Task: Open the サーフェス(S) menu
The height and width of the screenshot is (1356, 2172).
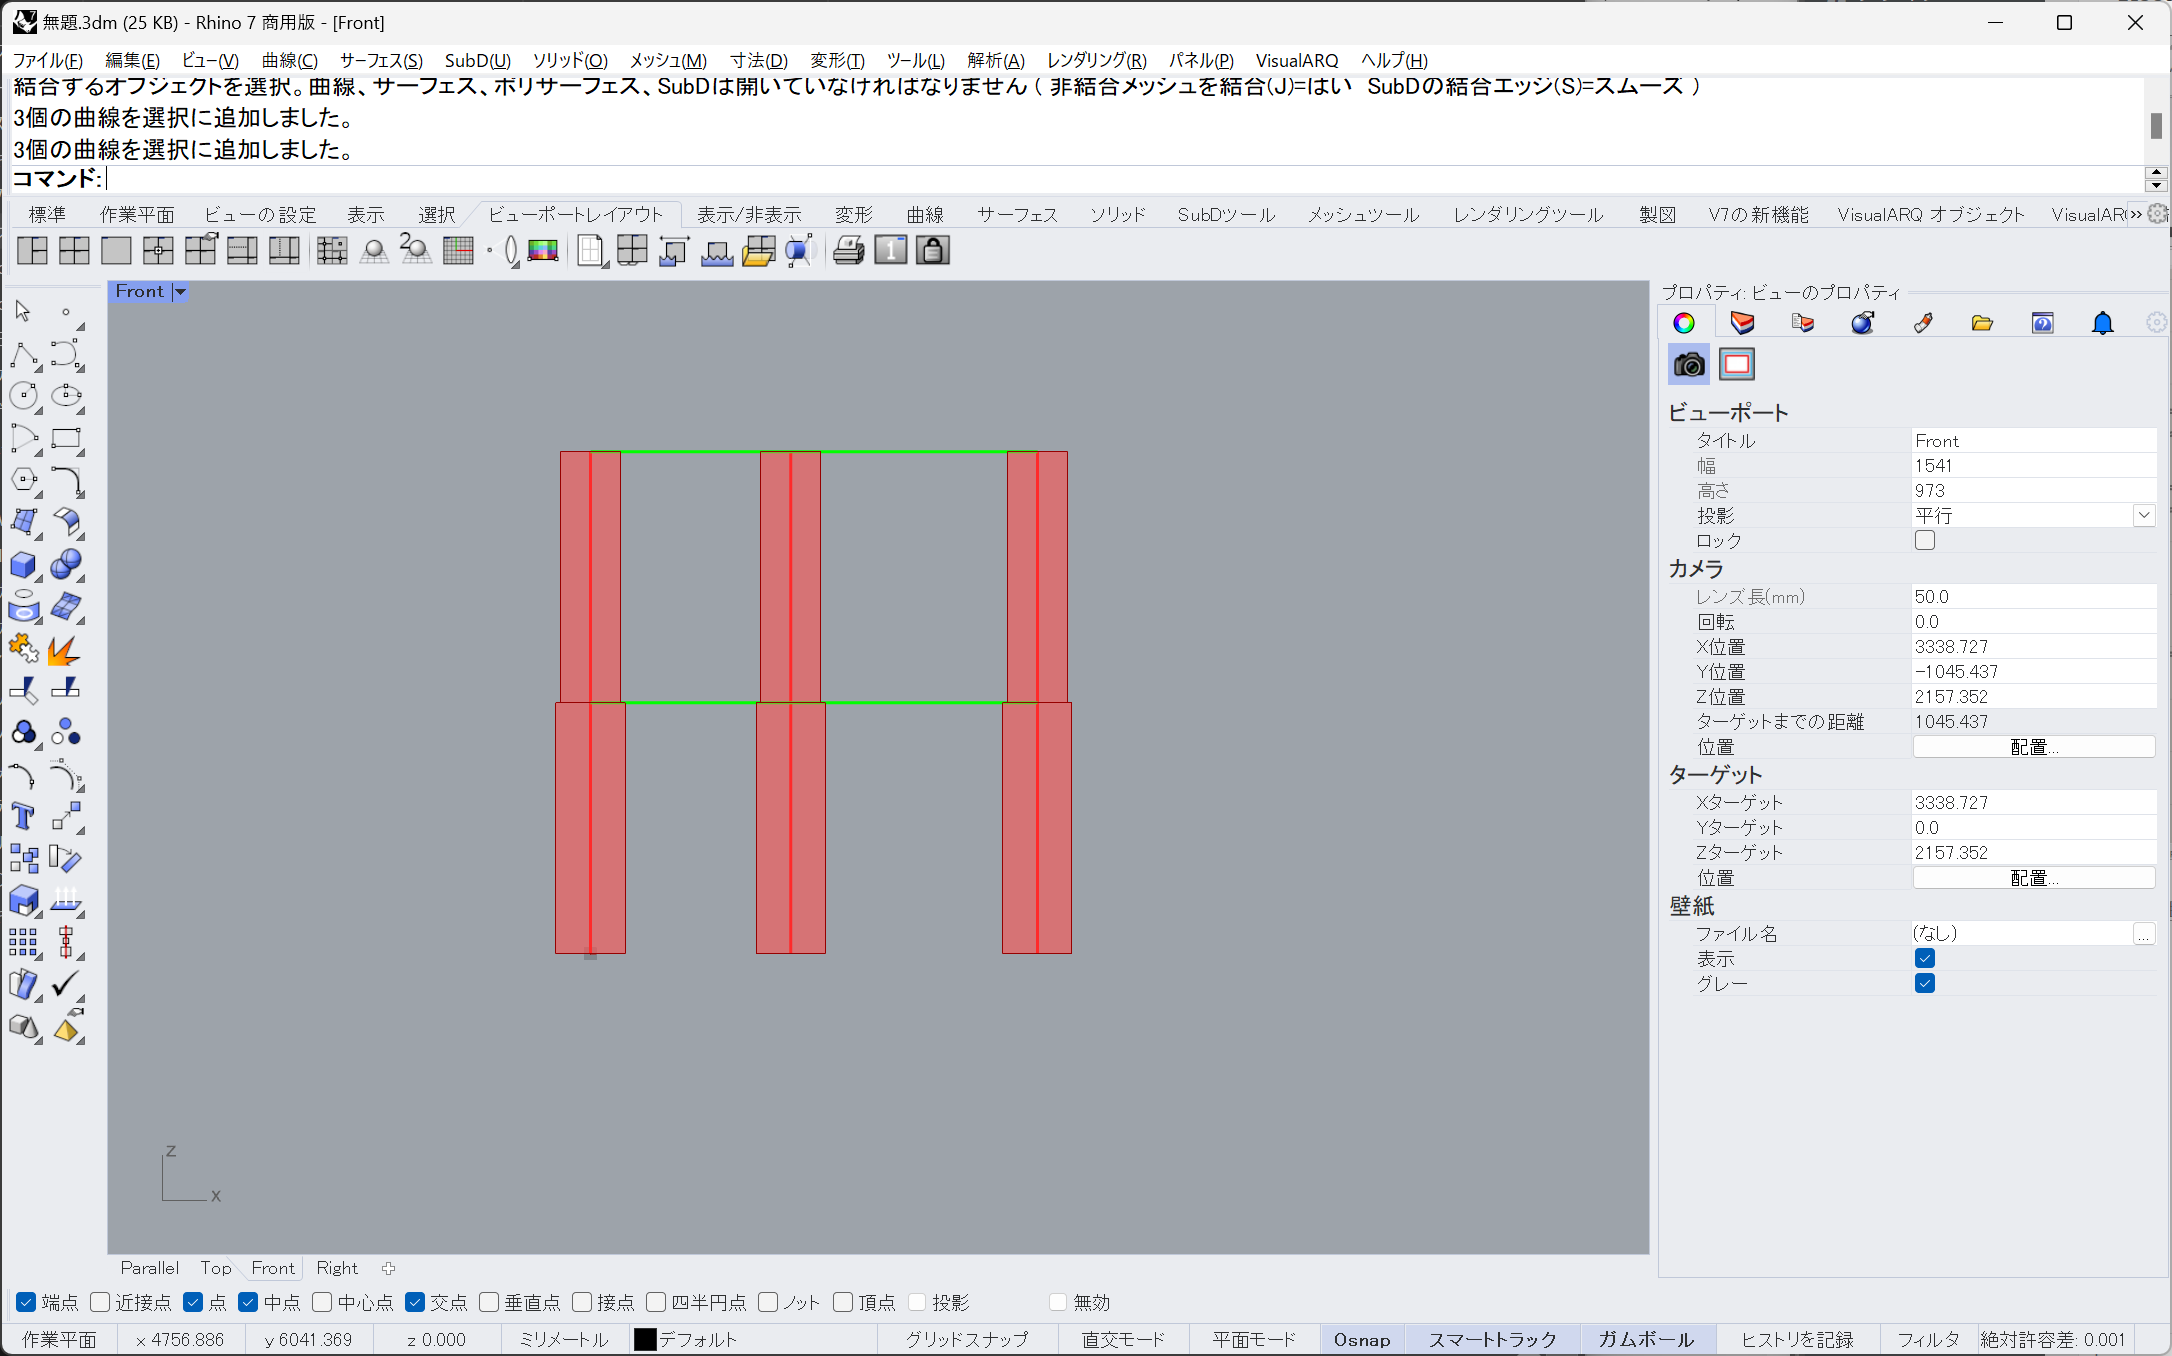Action: [381, 60]
